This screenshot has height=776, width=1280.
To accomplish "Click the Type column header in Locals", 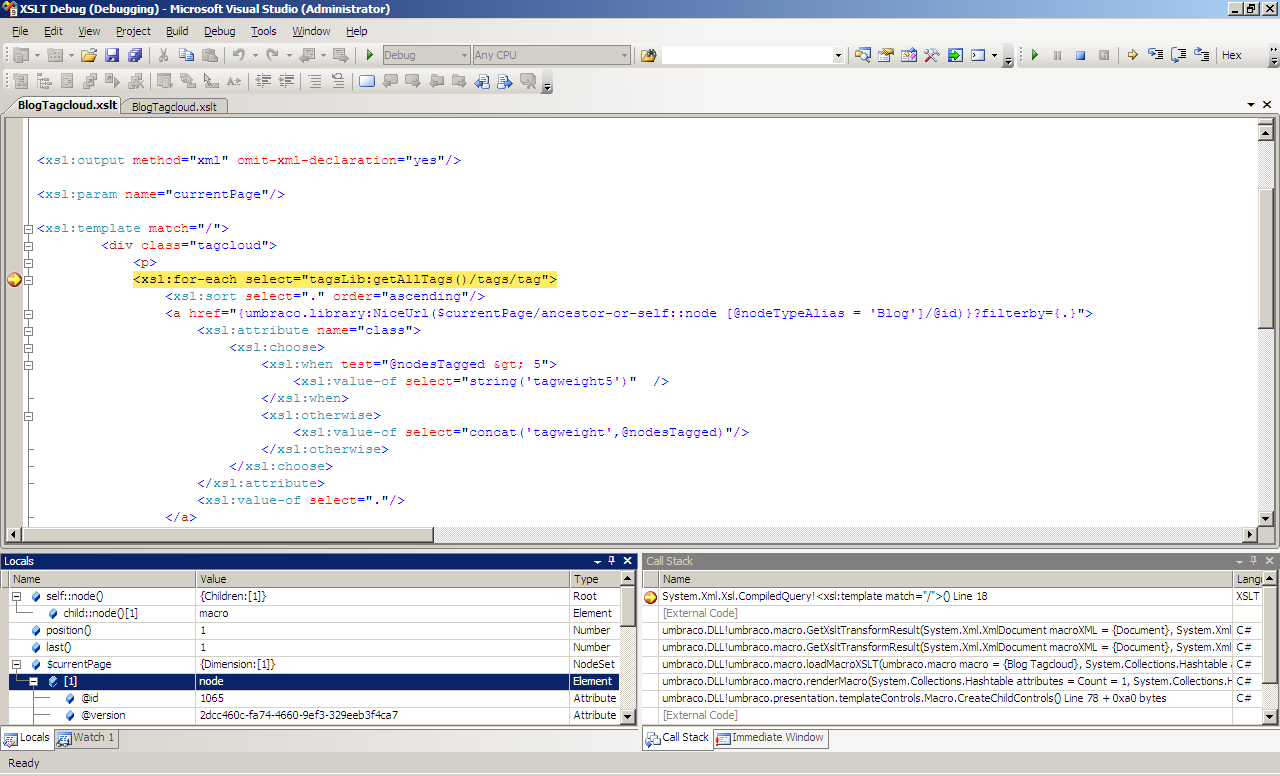I will pos(595,579).
